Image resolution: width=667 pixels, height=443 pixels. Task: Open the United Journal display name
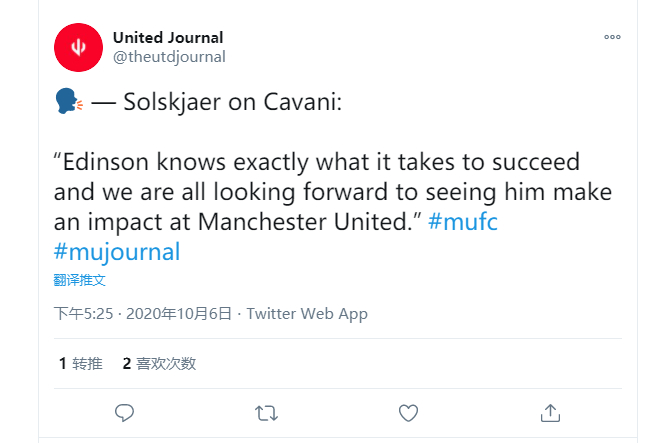tap(168, 37)
